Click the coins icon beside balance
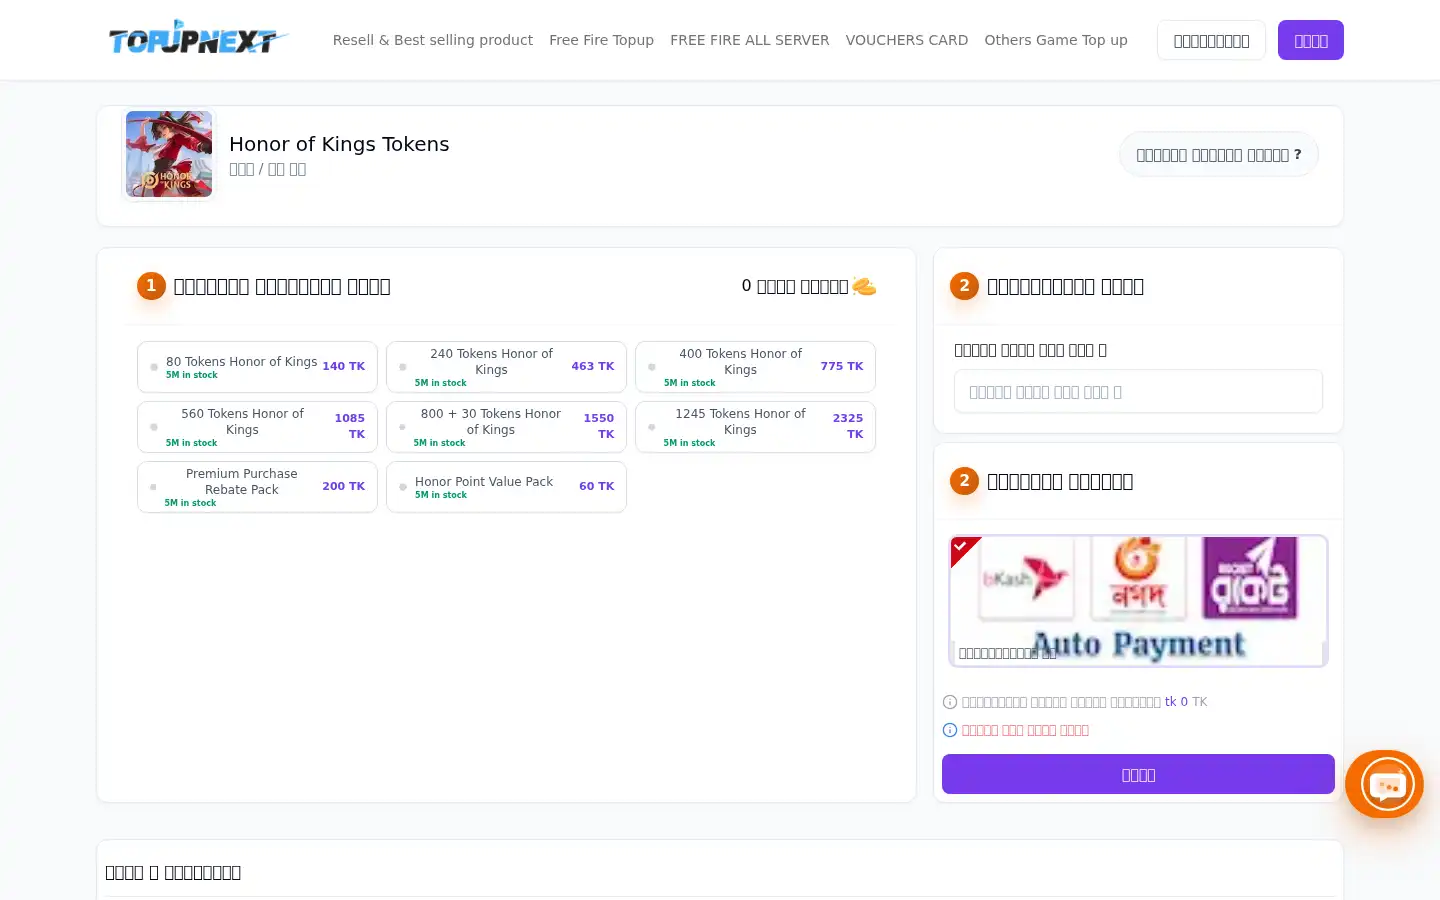This screenshot has height=900, width=1440. (864, 286)
